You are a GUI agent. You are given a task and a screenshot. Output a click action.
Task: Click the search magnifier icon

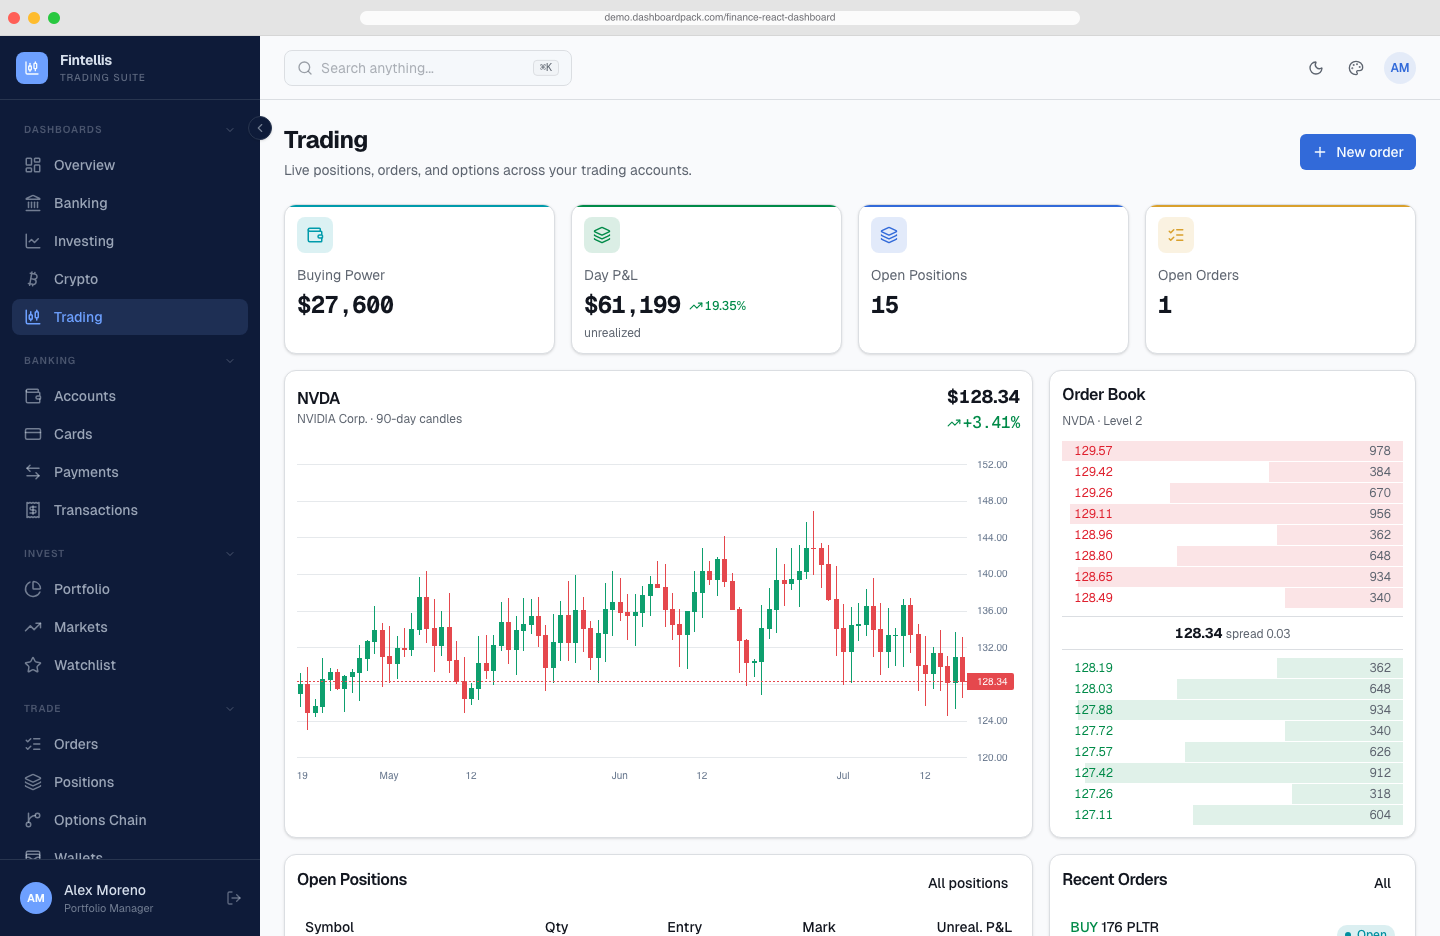[x=305, y=68]
